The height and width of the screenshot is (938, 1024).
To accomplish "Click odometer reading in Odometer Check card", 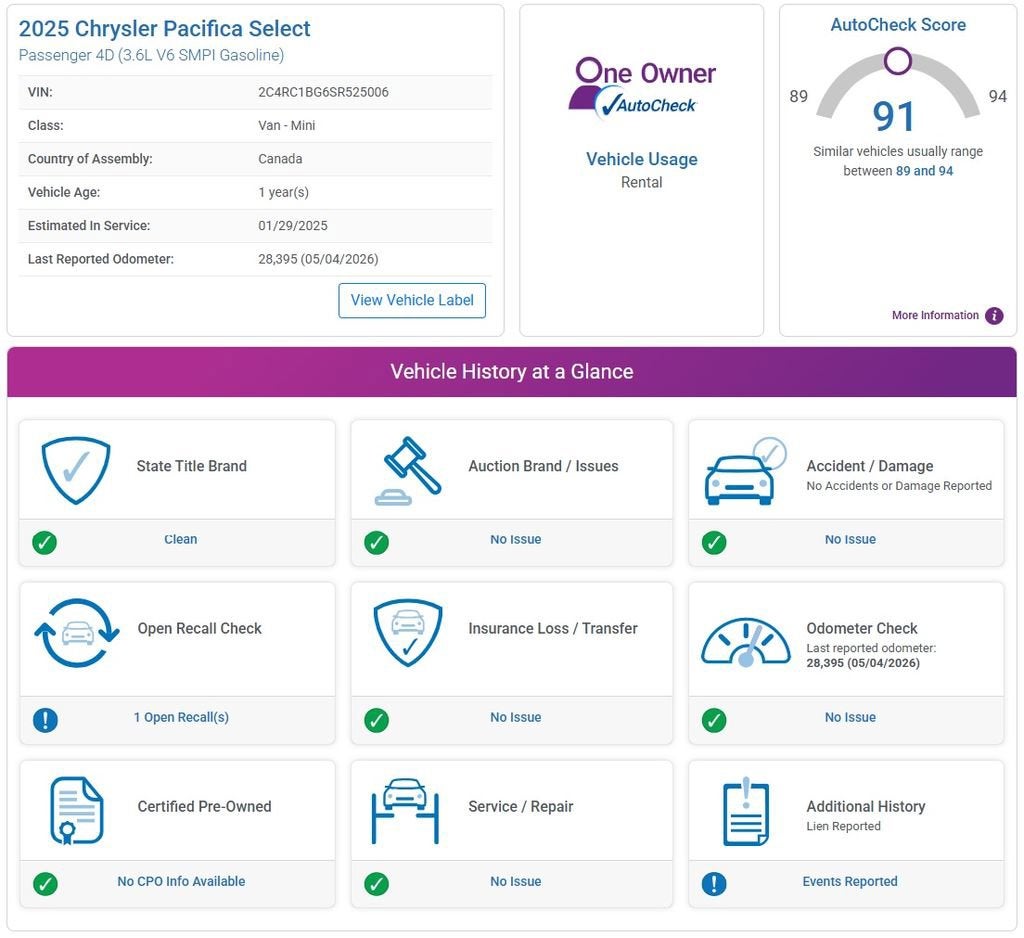I will 863,663.
